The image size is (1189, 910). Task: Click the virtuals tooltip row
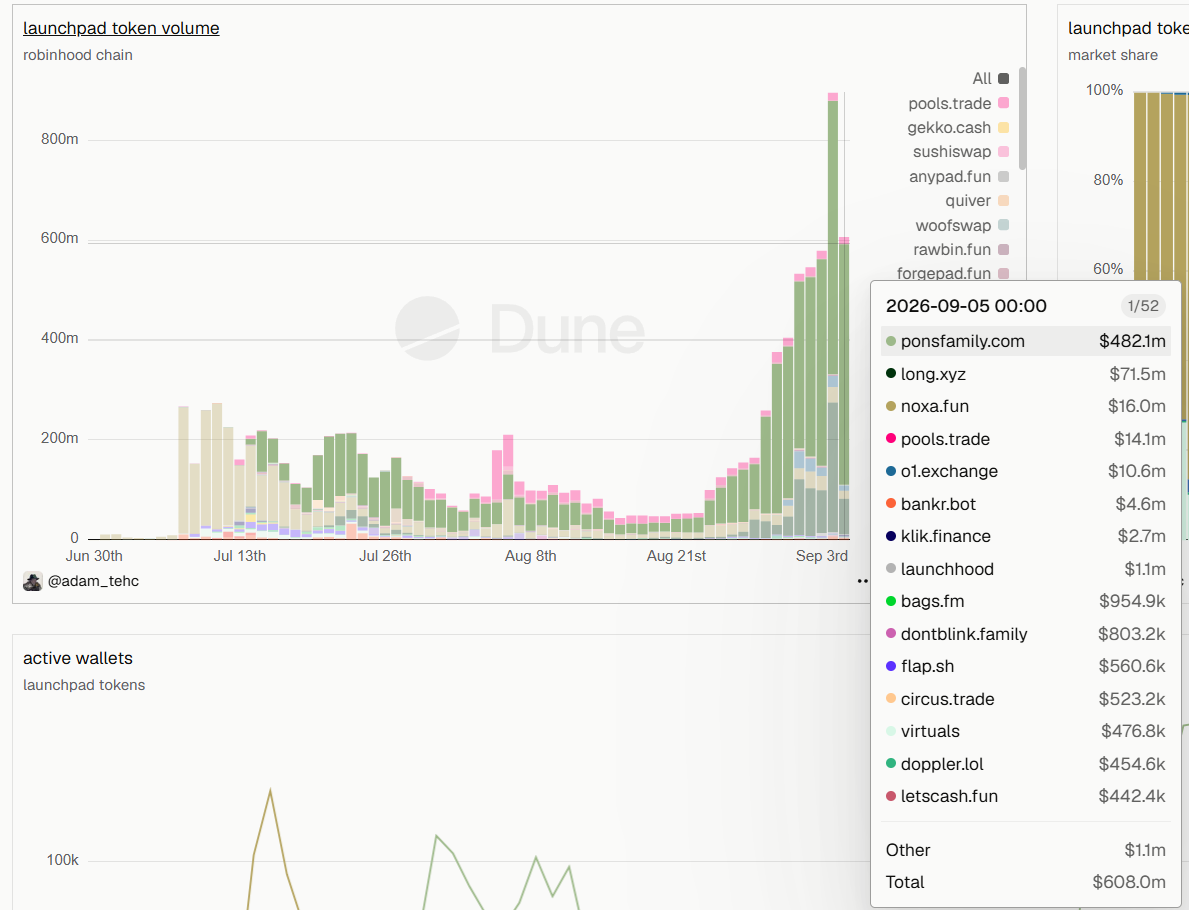[x=1026, y=732]
